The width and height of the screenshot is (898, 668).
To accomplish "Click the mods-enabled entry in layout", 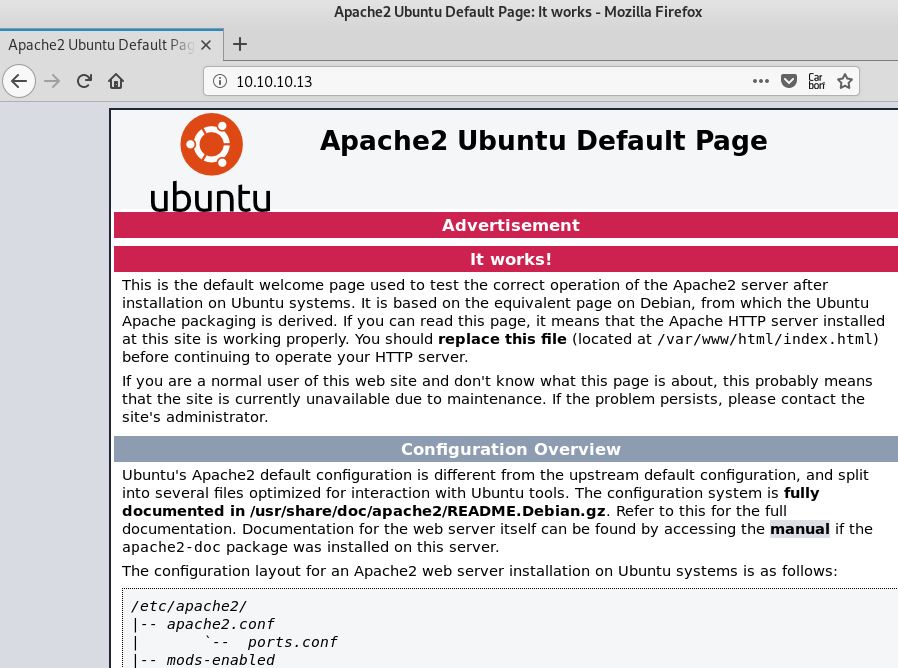I will click(220, 660).
